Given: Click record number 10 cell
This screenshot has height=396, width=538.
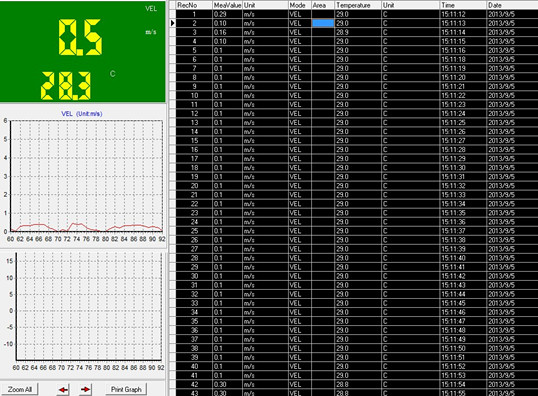Looking at the screenshot, I should click(194, 95).
